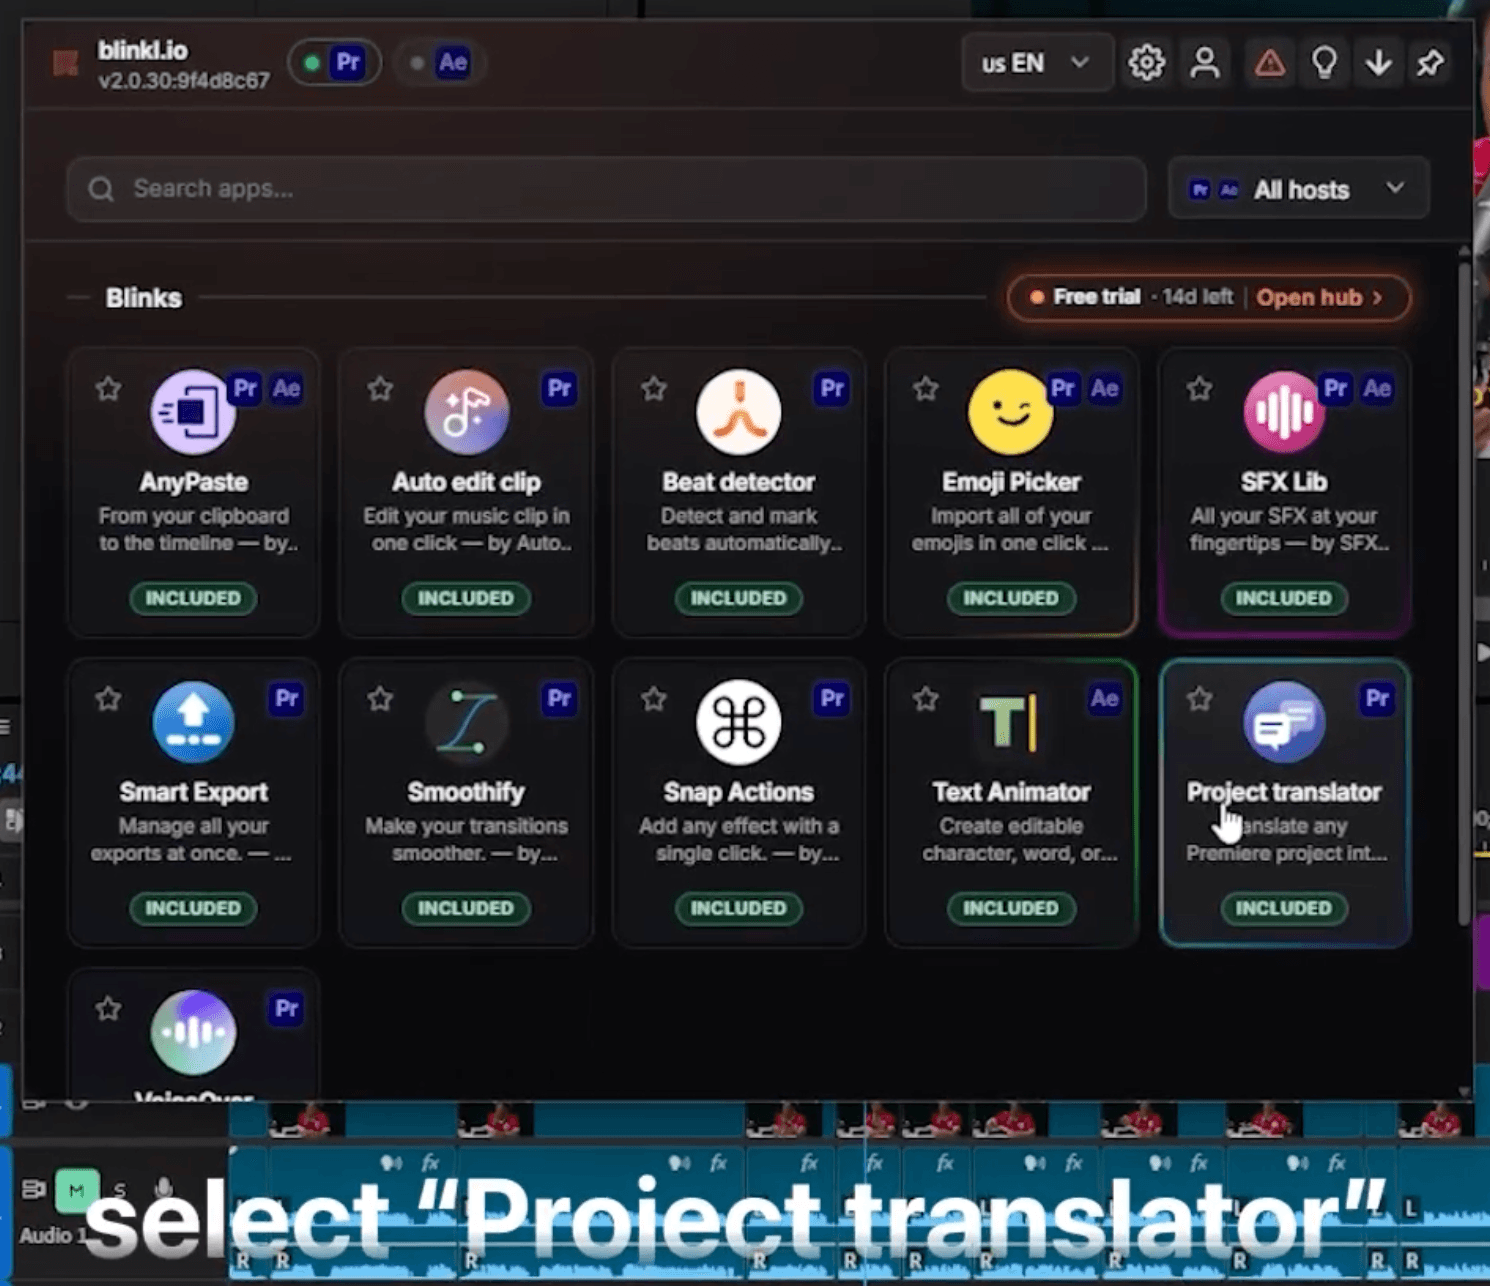This screenshot has width=1490, height=1286.
Task: Open the Smart Export upload icon
Action: click(x=193, y=721)
